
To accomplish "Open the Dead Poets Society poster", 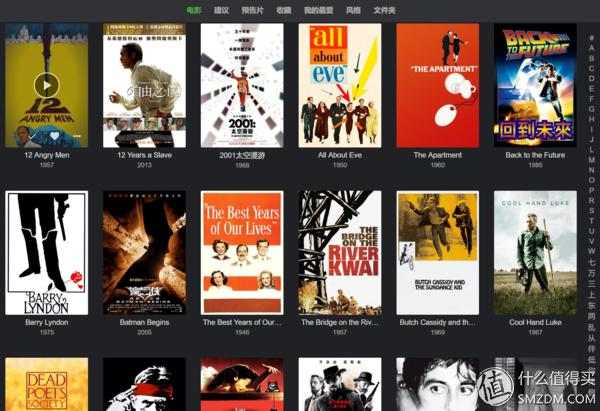I will [47, 384].
